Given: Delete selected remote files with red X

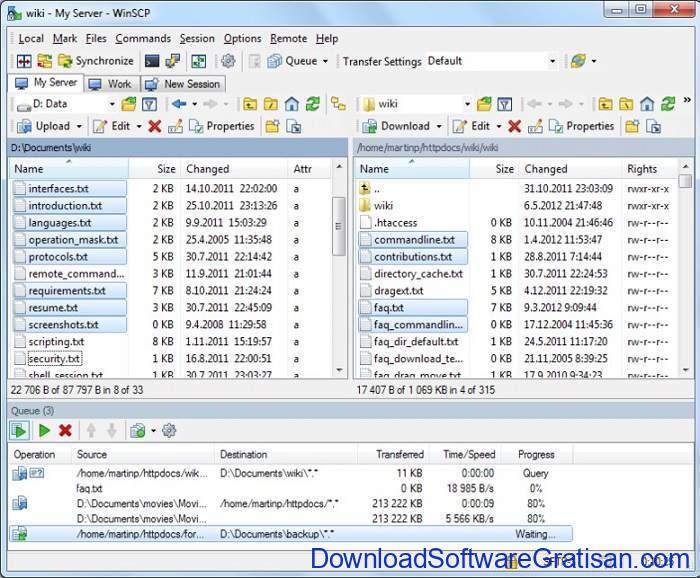Looking at the screenshot, I should pyautogui.click(x=514, y=127).
